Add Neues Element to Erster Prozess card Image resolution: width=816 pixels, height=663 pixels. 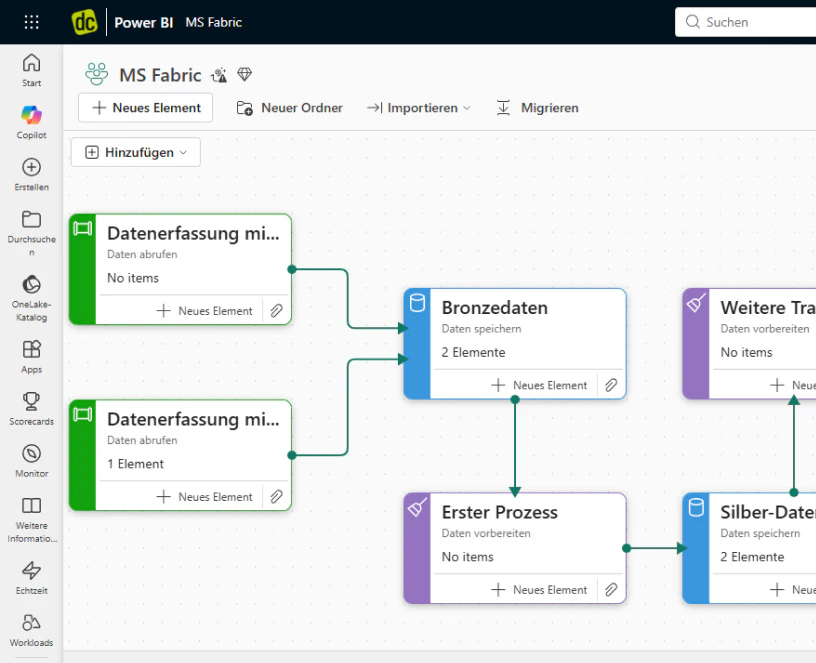[539, 590]
